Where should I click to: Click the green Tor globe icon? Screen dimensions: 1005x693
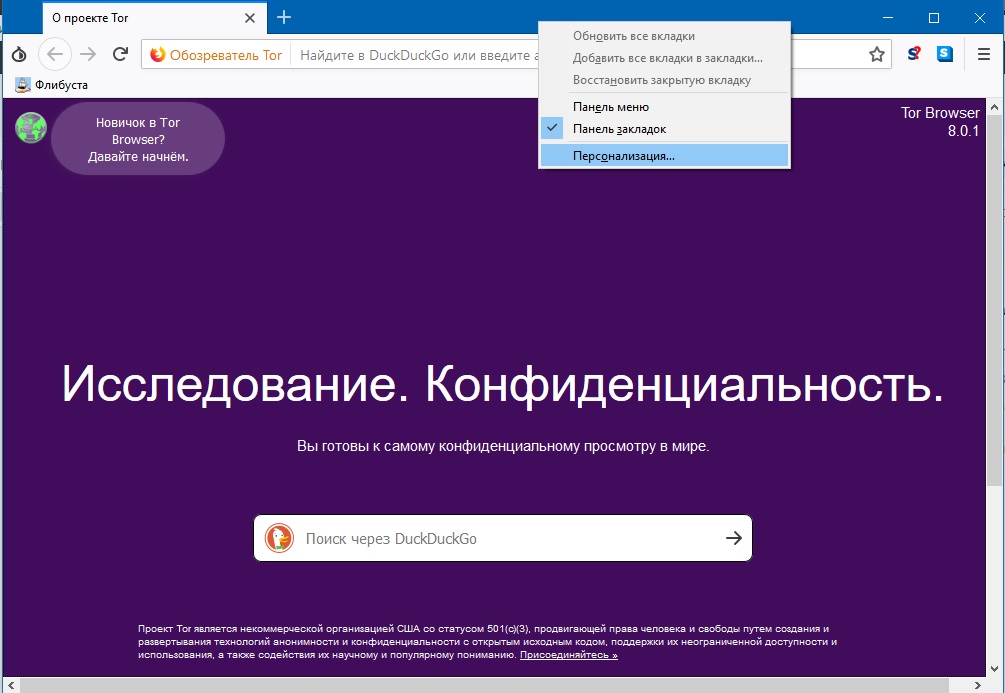[x=31, y=128]
